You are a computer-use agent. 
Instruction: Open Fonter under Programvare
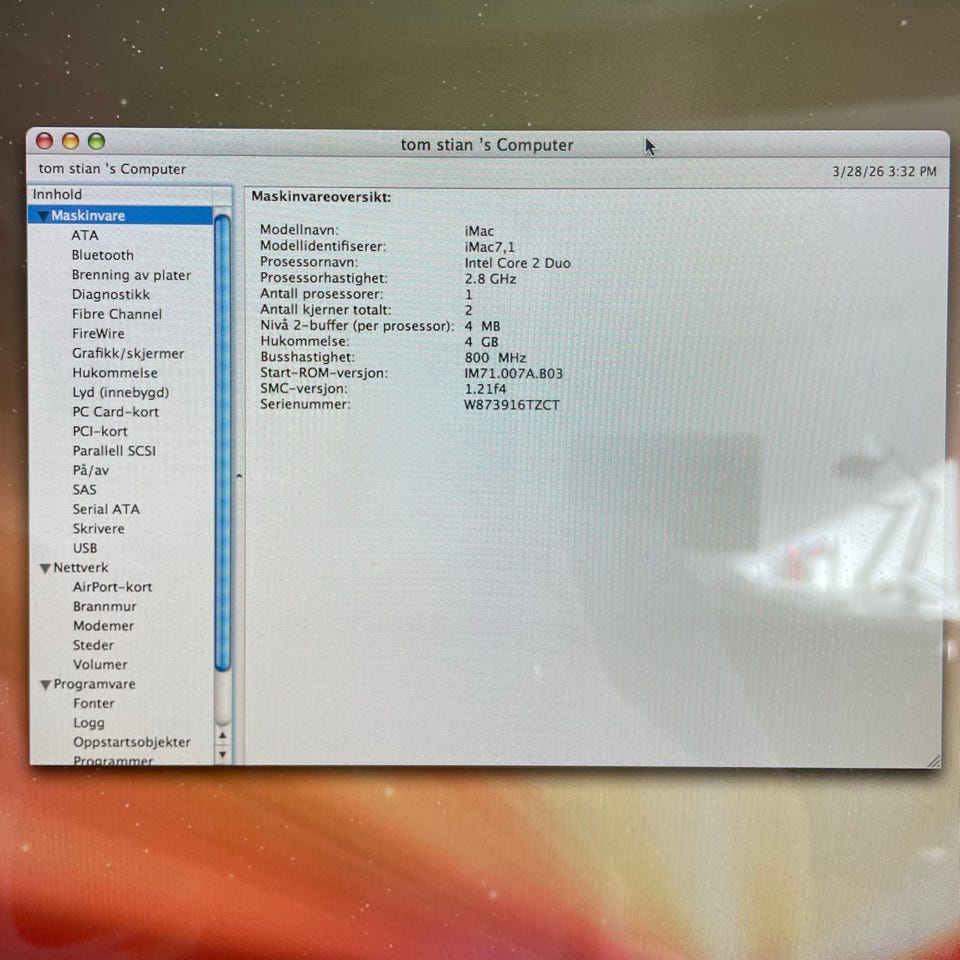point(94,703)
